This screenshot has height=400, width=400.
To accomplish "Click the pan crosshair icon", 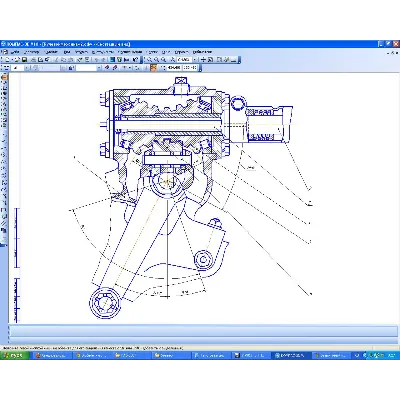I will [x=203, y=60].
